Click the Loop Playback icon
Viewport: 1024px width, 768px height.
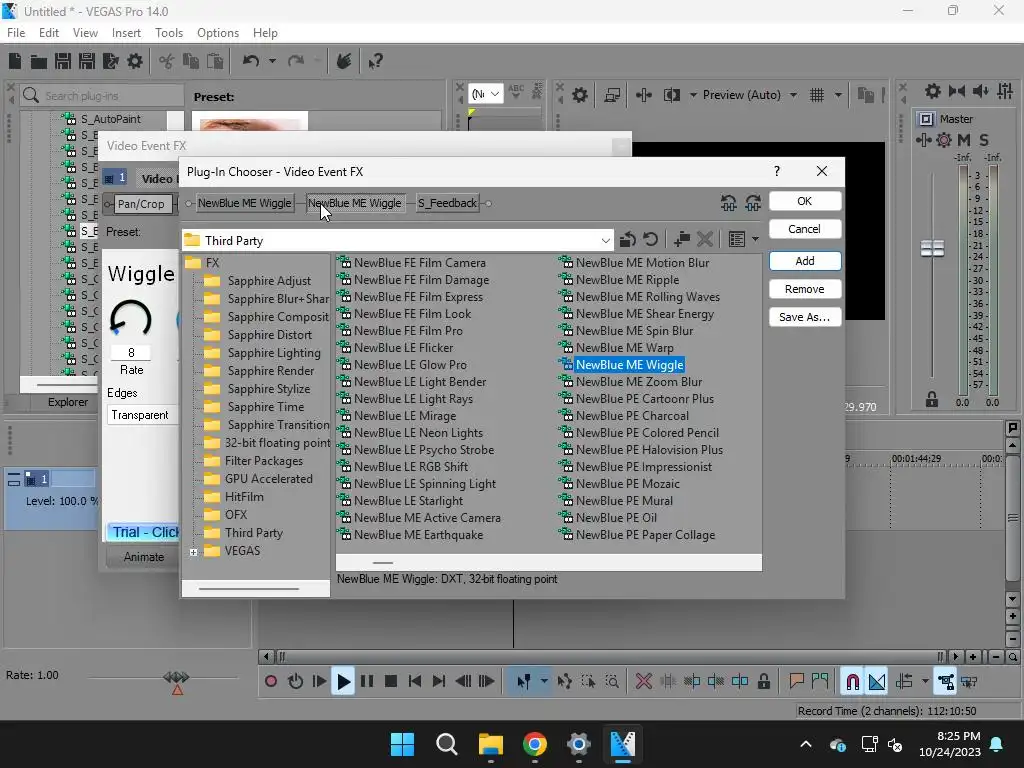[x=295, y=681]
